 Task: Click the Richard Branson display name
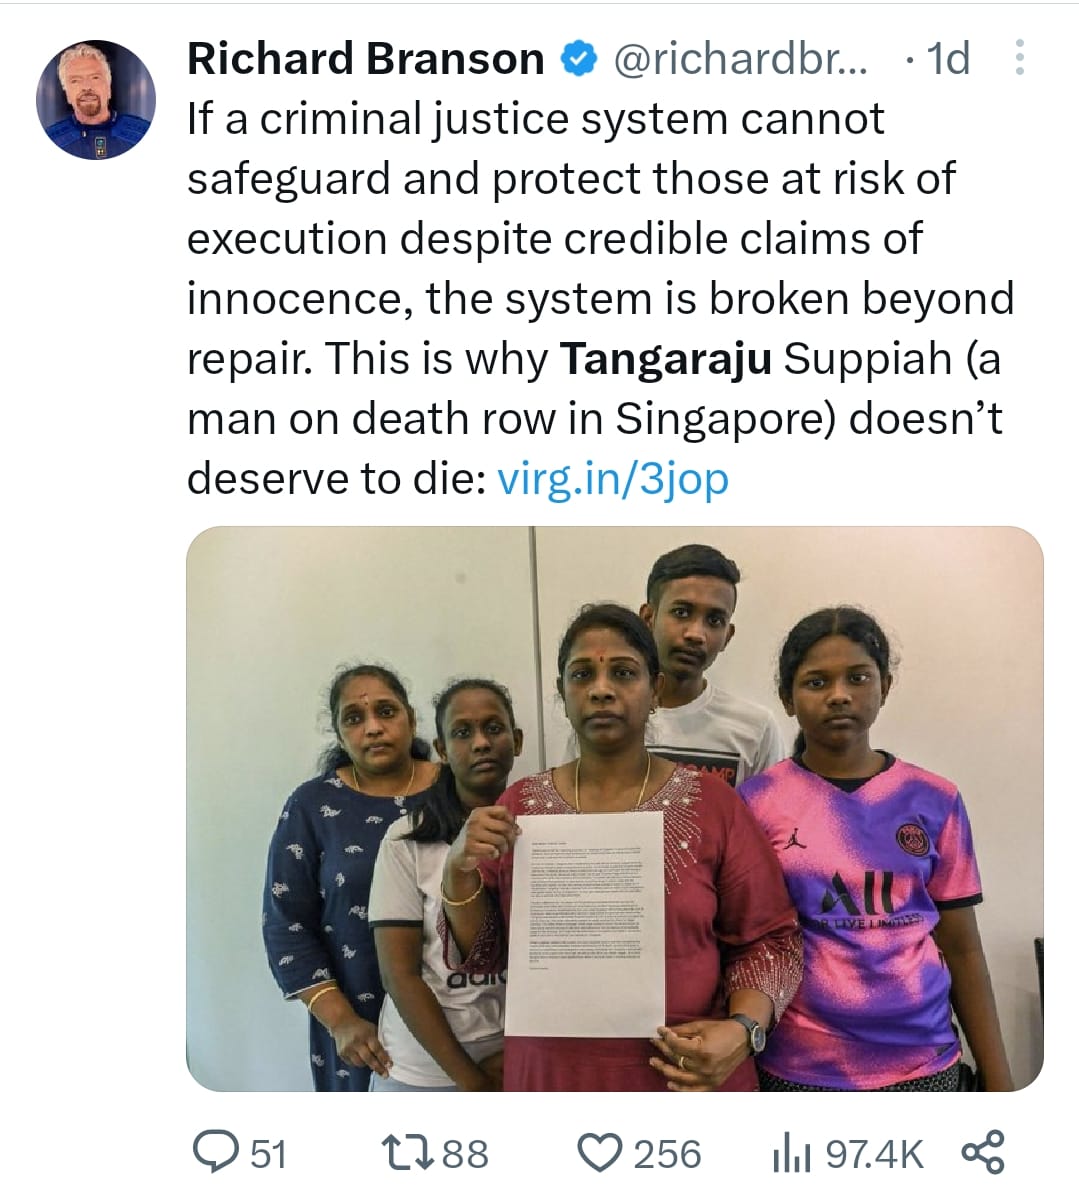click(x=365, y=59)
